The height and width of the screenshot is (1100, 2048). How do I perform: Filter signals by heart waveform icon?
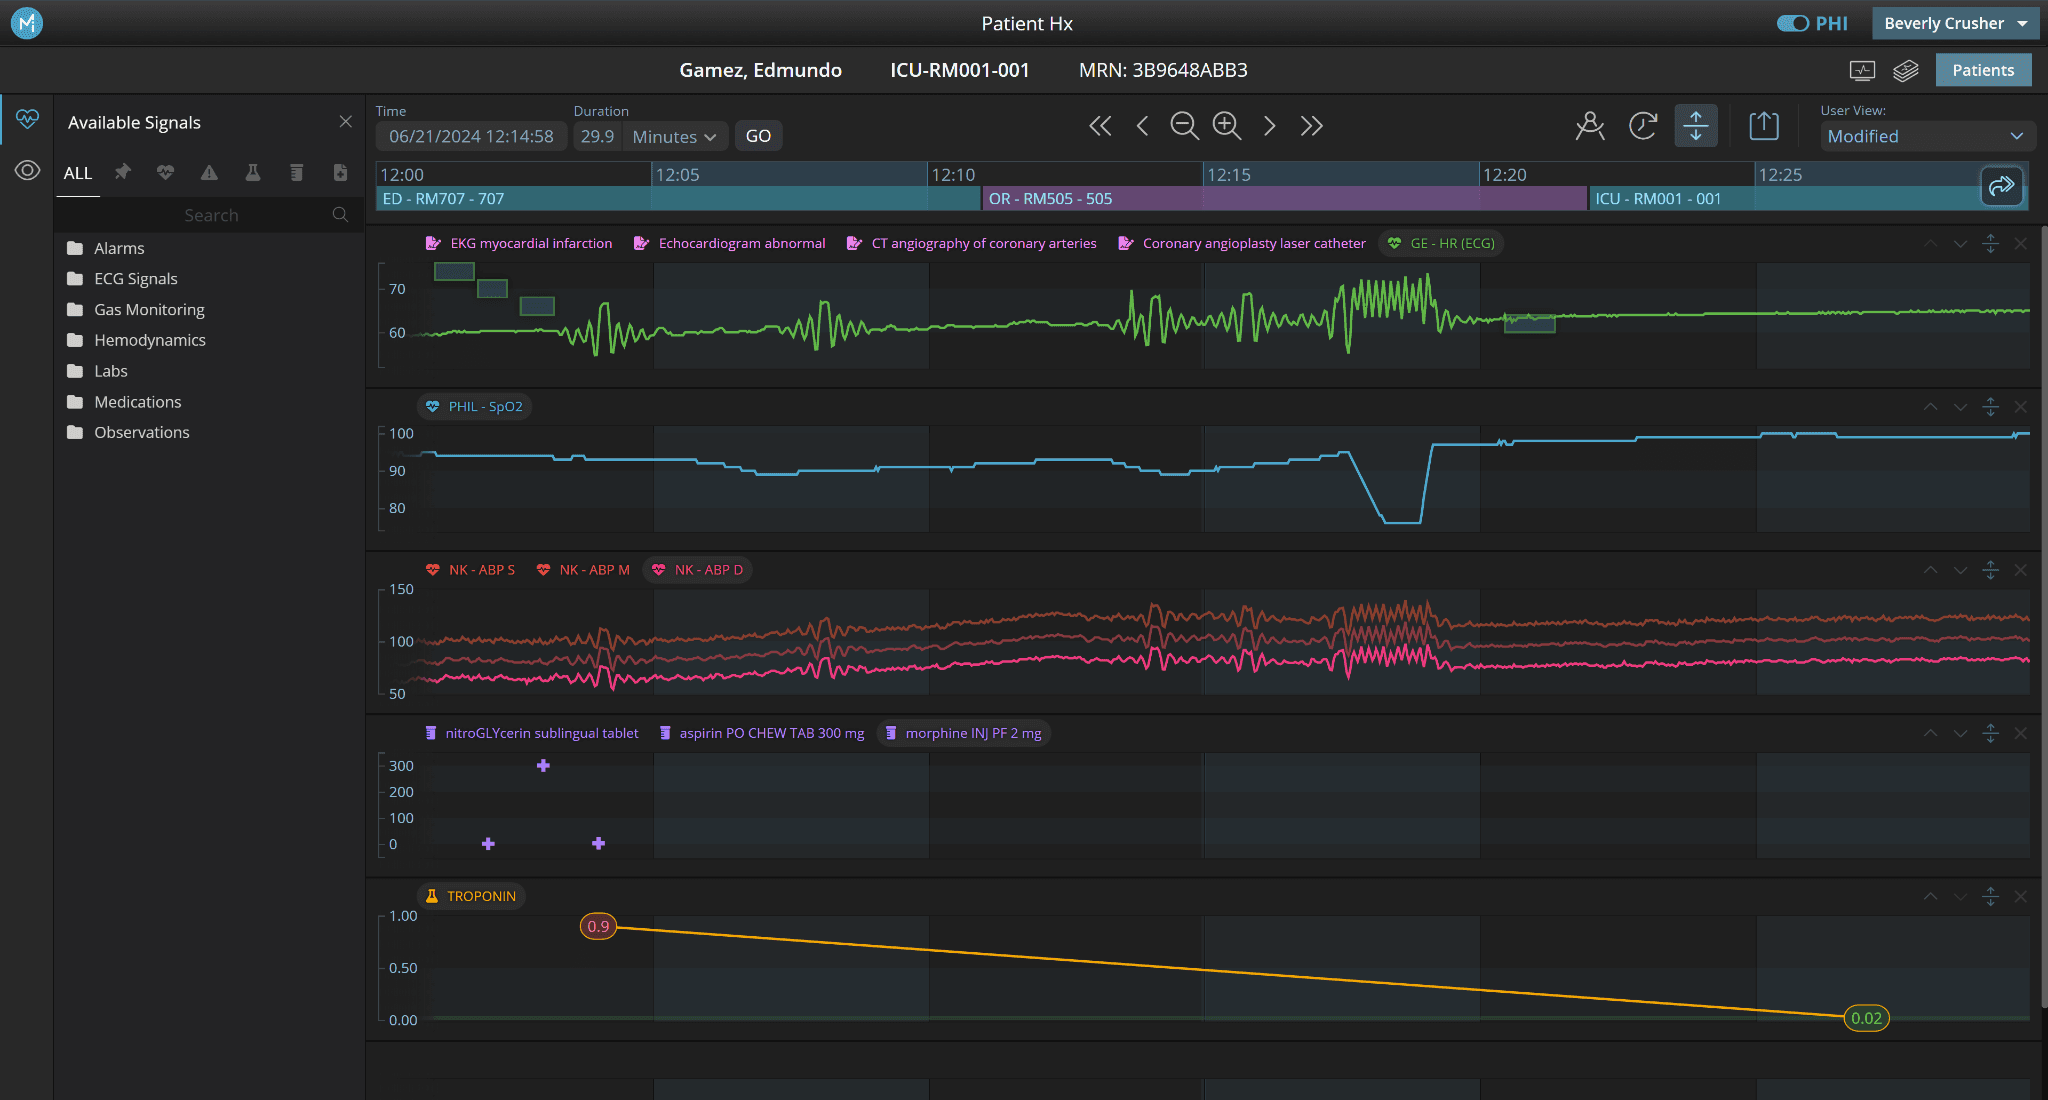coord(165,173)
